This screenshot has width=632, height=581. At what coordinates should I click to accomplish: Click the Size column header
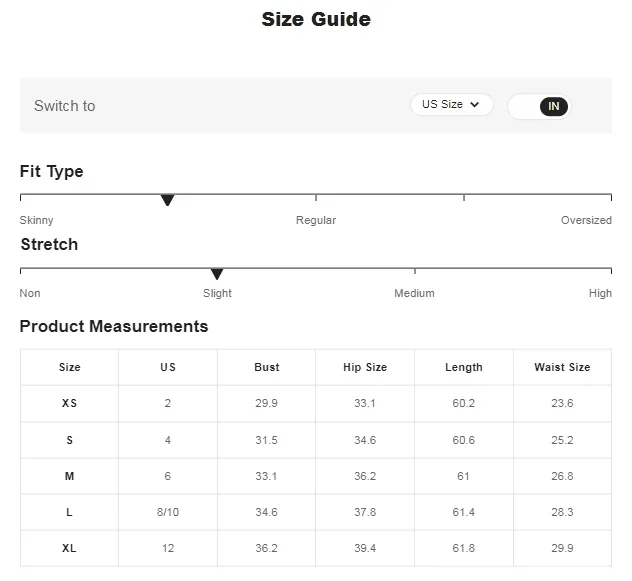[x=69, y=367]
